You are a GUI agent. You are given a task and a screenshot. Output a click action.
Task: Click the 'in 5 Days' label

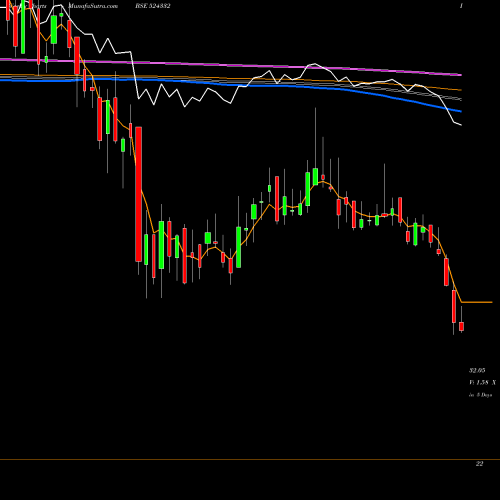tap(481, 395)
